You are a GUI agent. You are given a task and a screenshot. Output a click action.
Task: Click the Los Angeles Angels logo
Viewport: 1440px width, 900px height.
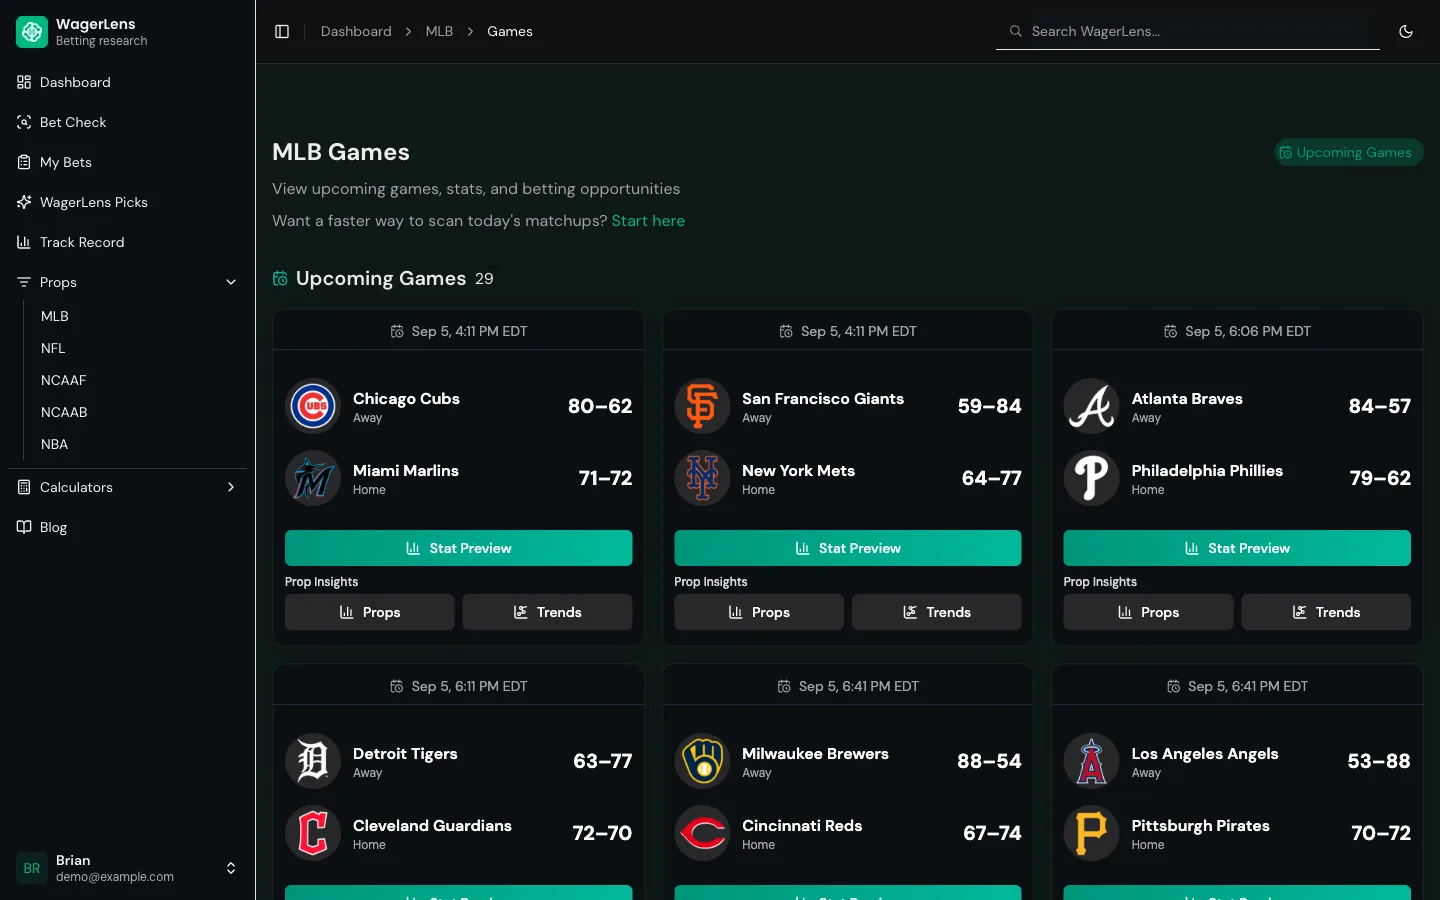(1091, 761)
